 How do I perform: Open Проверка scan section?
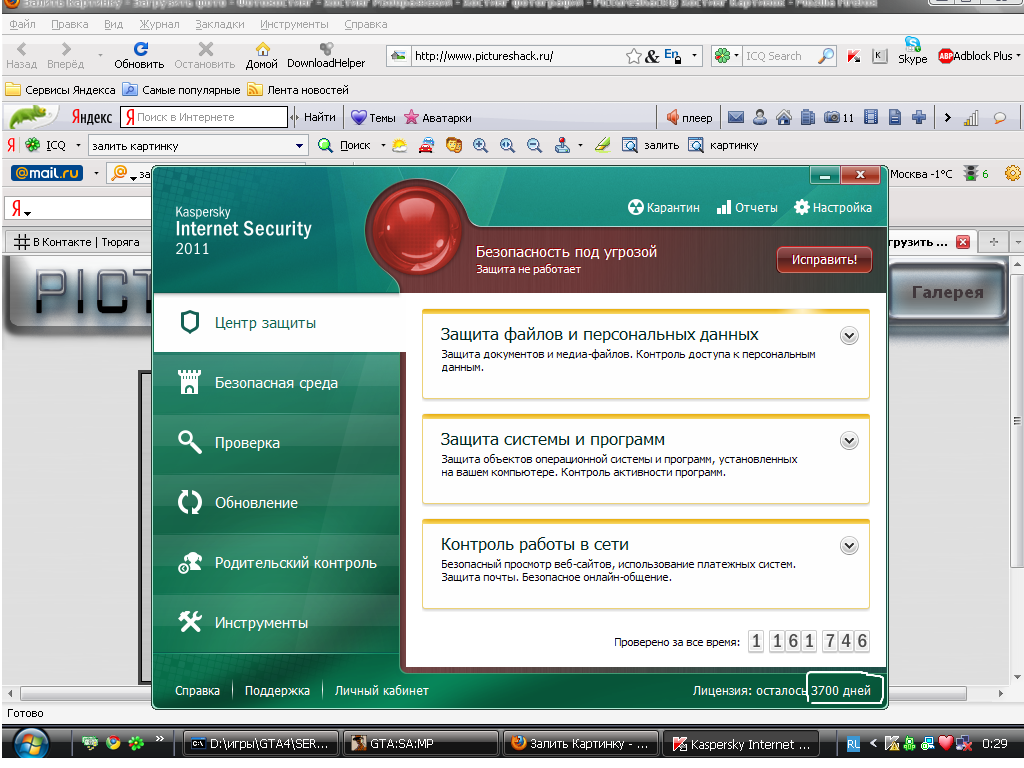(x=277, y=443)
